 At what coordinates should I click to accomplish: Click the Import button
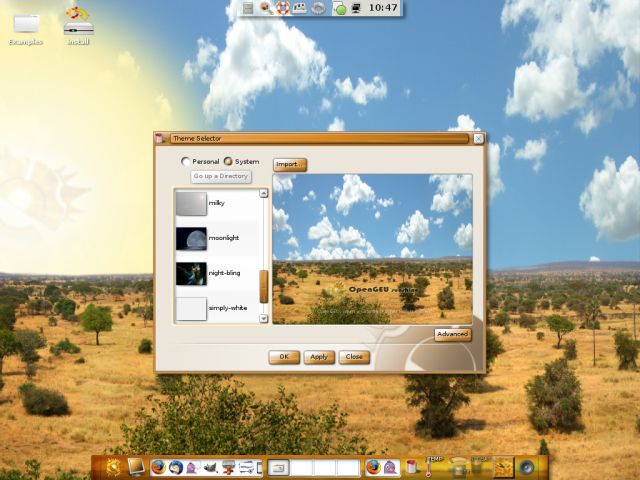pos(290,164)
